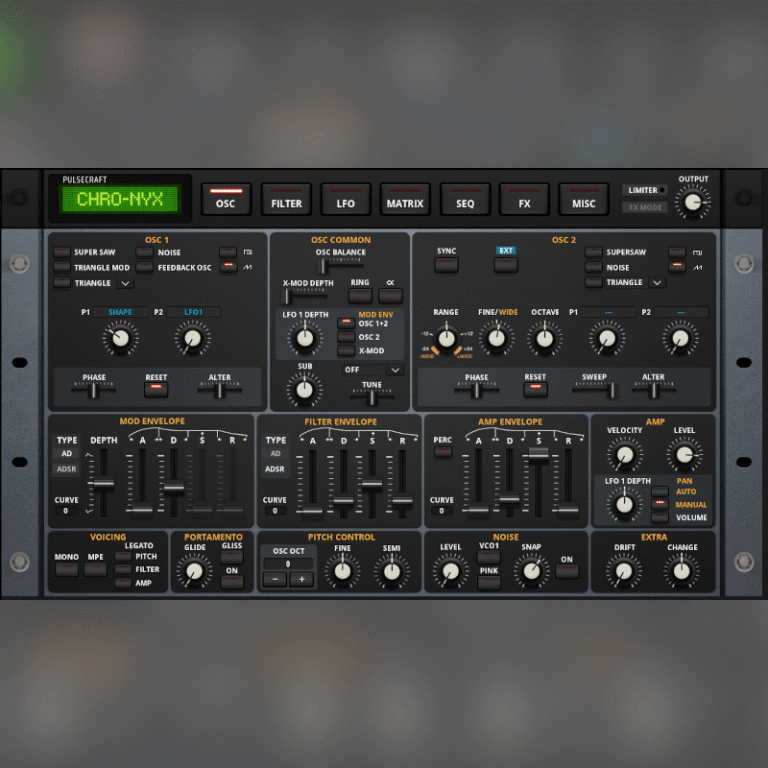Click OSC 2 SWEEP slider
768x768 pixels.
pyautogui.click(x=594, y=390)
